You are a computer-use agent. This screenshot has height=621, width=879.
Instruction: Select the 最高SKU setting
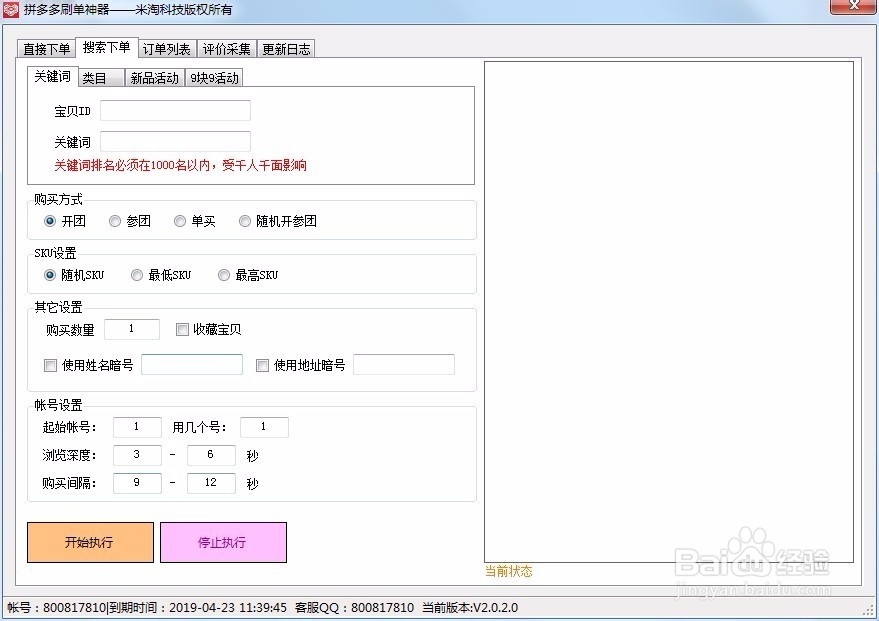click(224, 274)
